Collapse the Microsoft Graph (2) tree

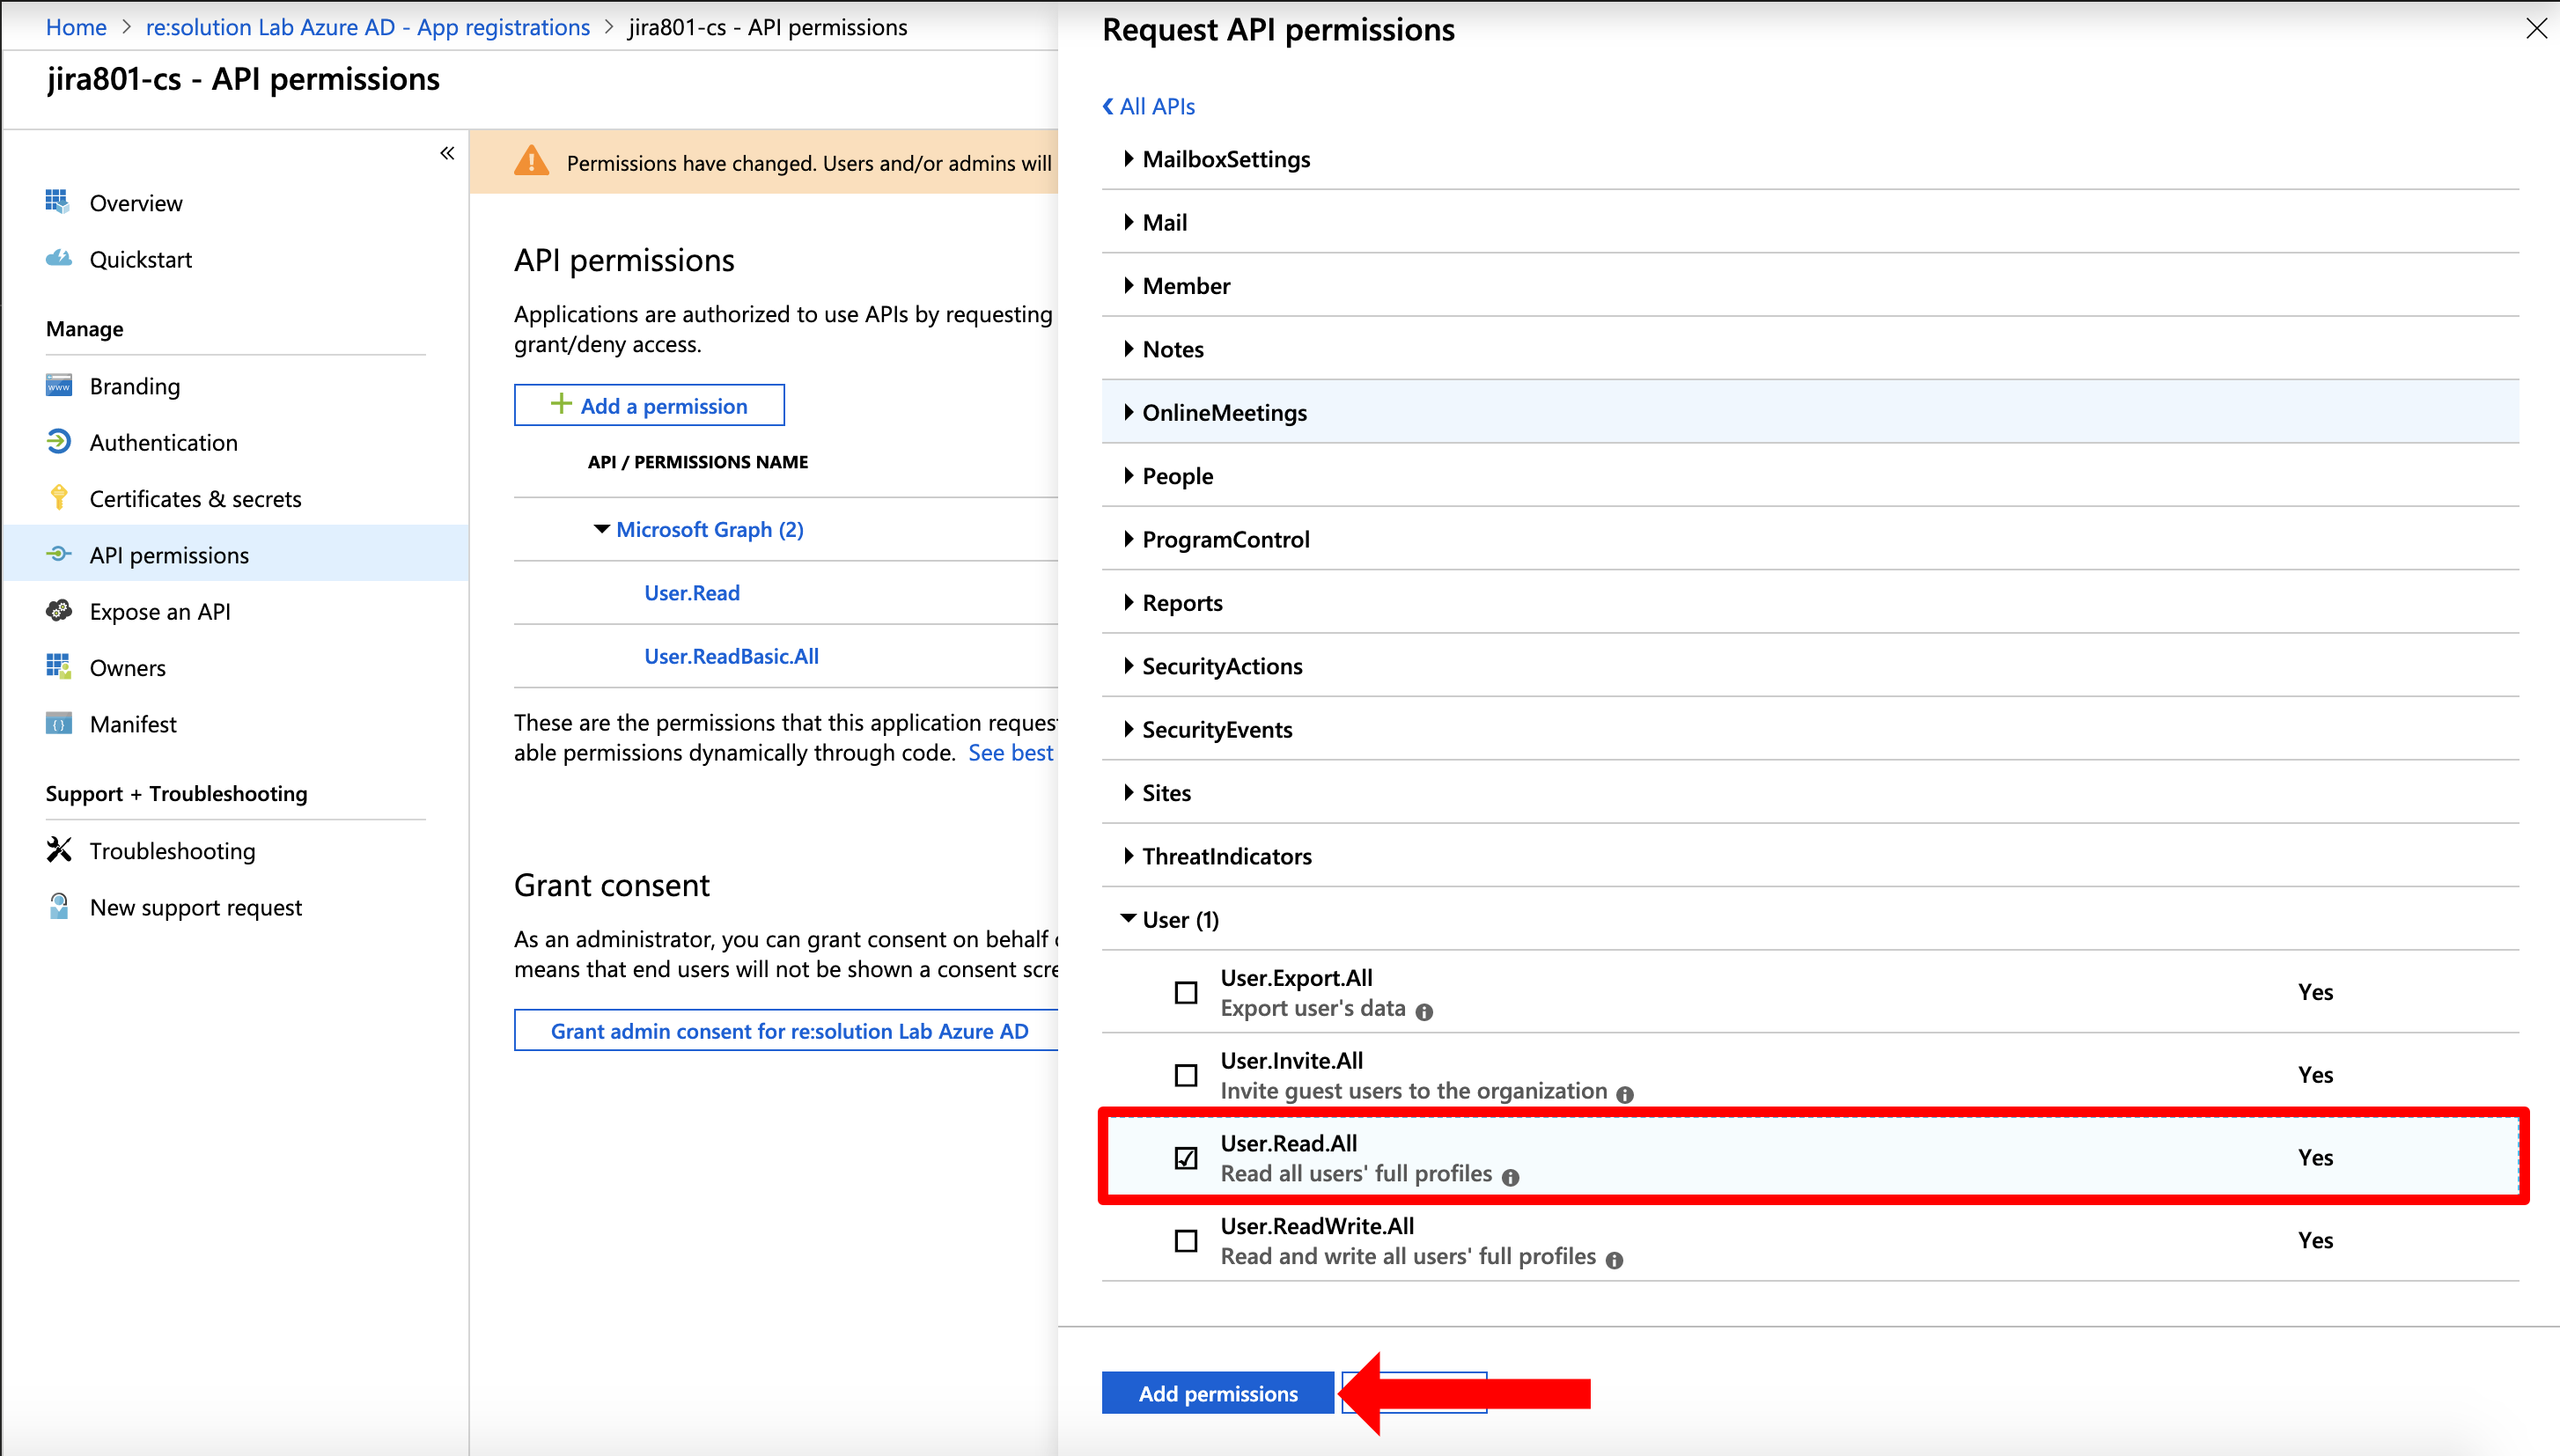click(601, 528)
